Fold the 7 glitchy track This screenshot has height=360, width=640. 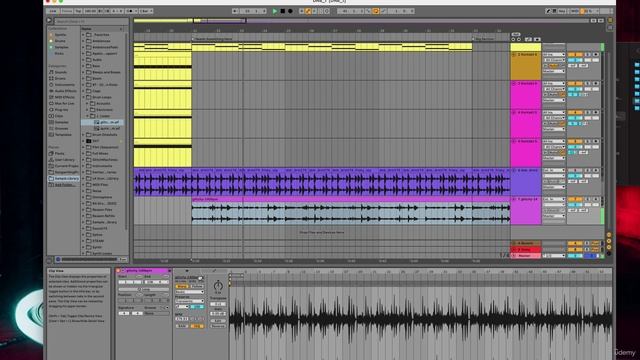(514, 199)
